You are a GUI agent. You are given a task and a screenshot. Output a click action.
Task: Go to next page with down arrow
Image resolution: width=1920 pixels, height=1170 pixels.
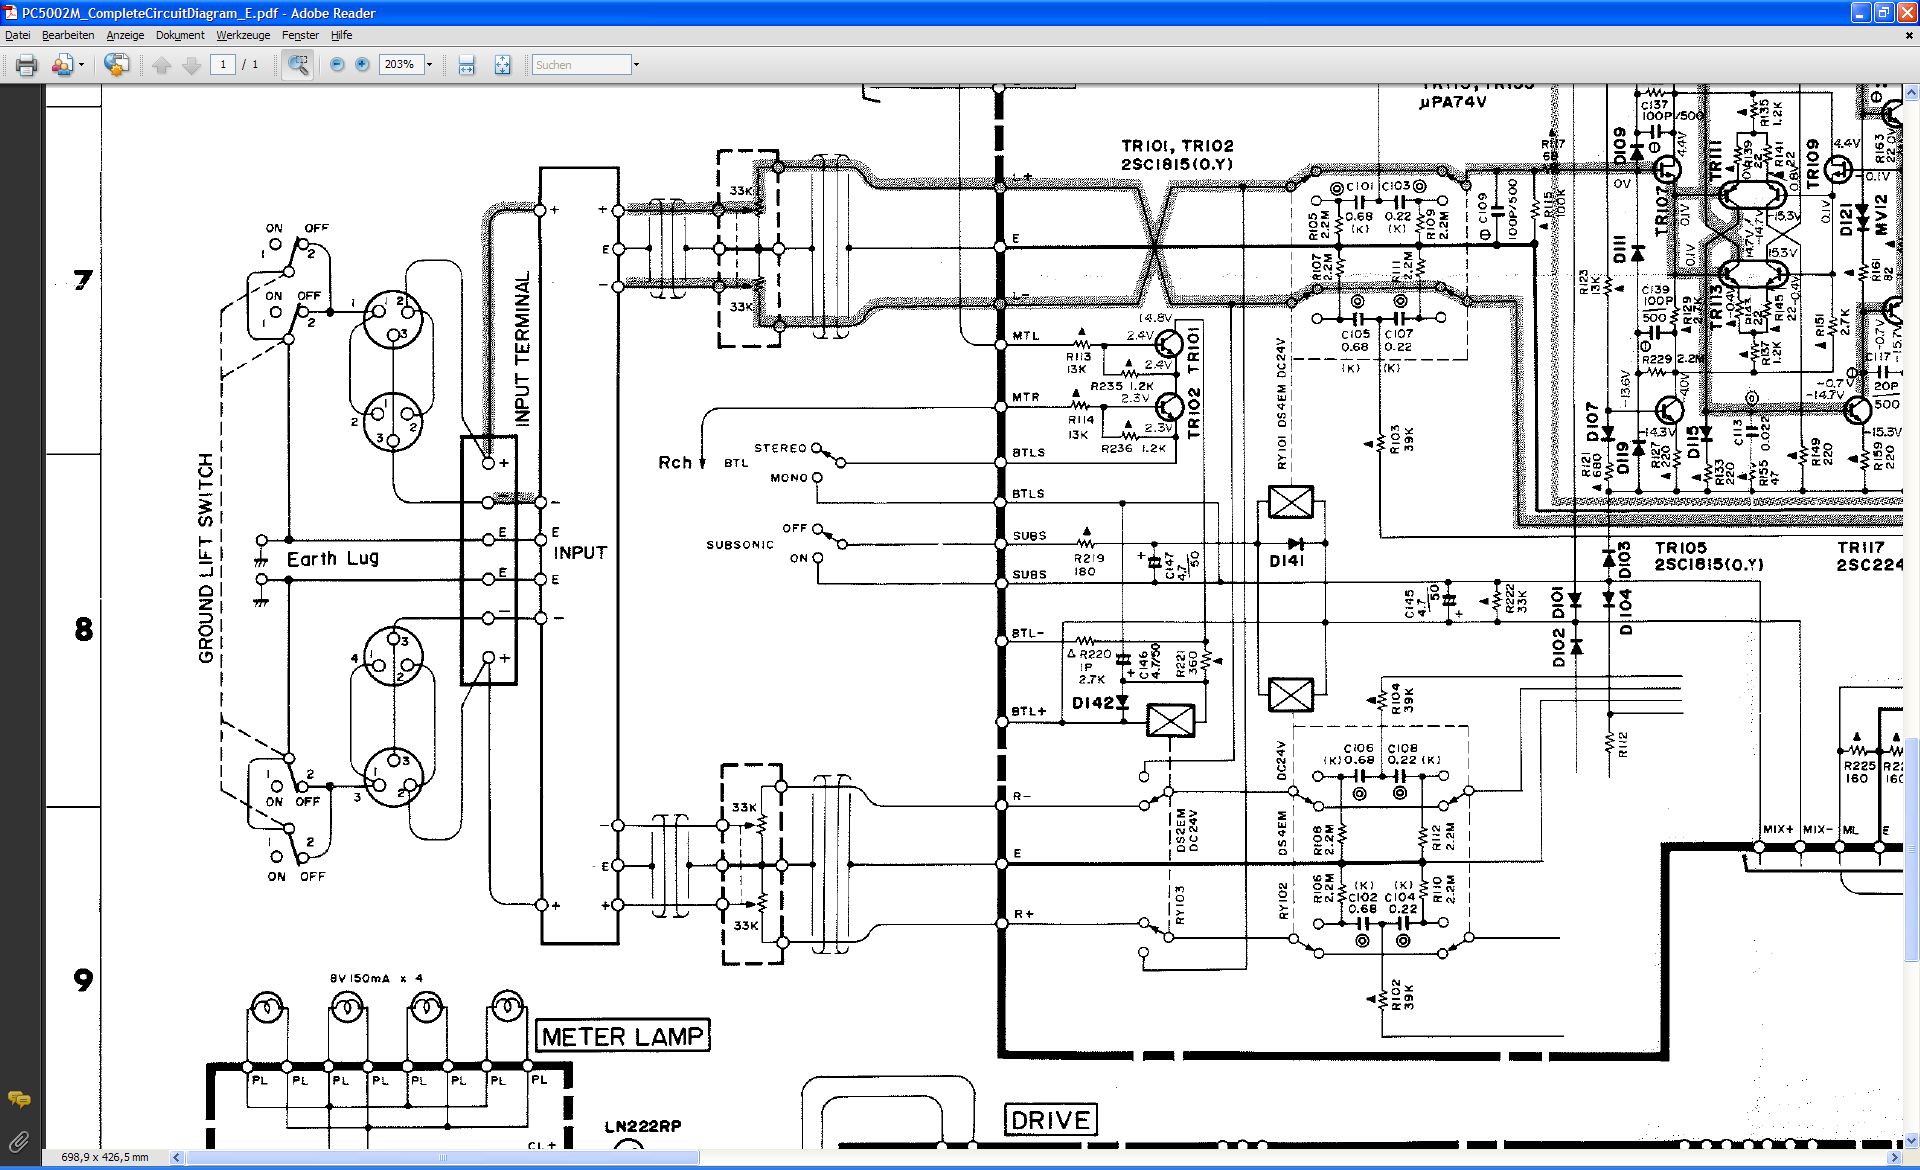[192, 65]
